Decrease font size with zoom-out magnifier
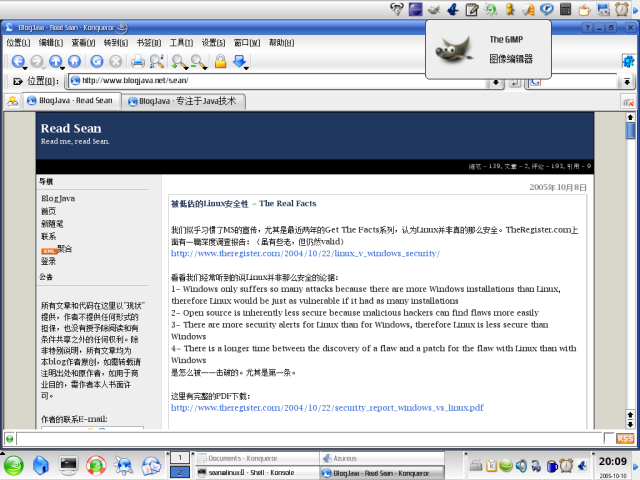 pyautogui.click(x=198, y=61)
